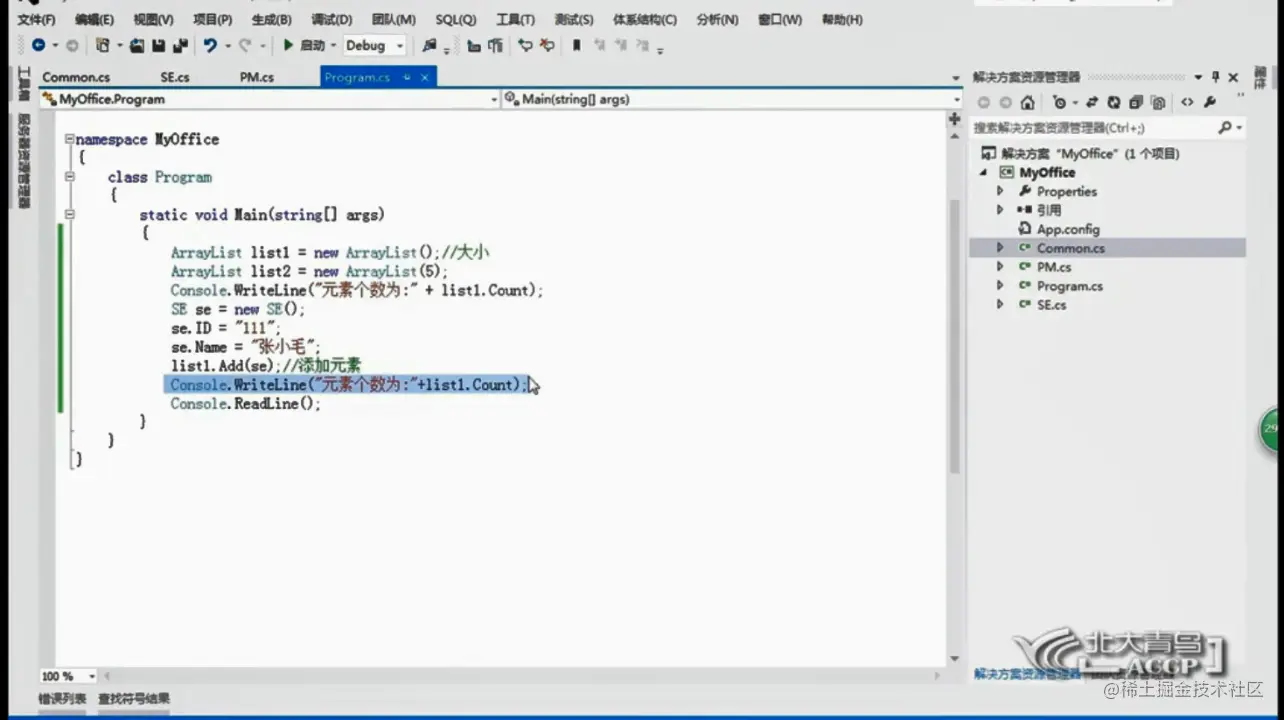The image size is (1284, 720).
Task: Open Properties via wrench icon in Solution Explorer toolbar
Action: tap(1210, 102)
